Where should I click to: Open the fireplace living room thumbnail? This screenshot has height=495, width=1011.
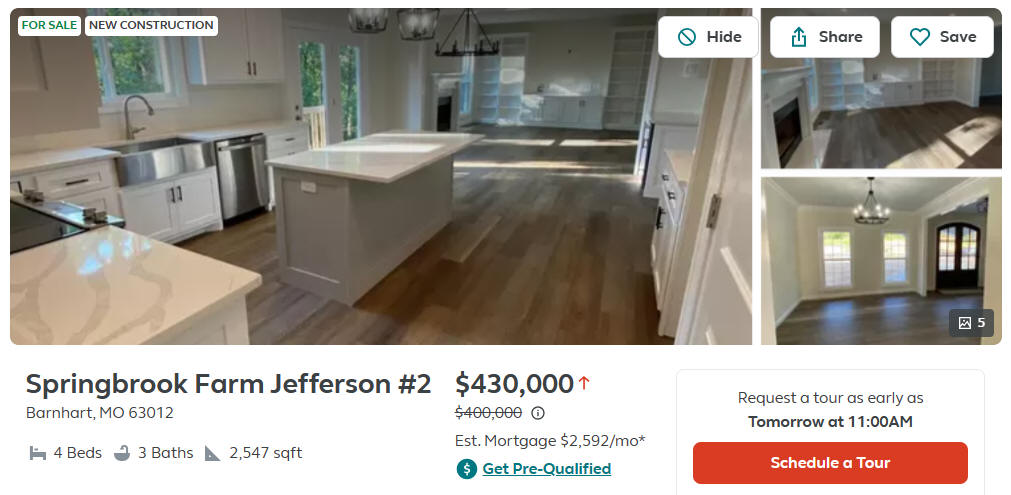[881, 88]
